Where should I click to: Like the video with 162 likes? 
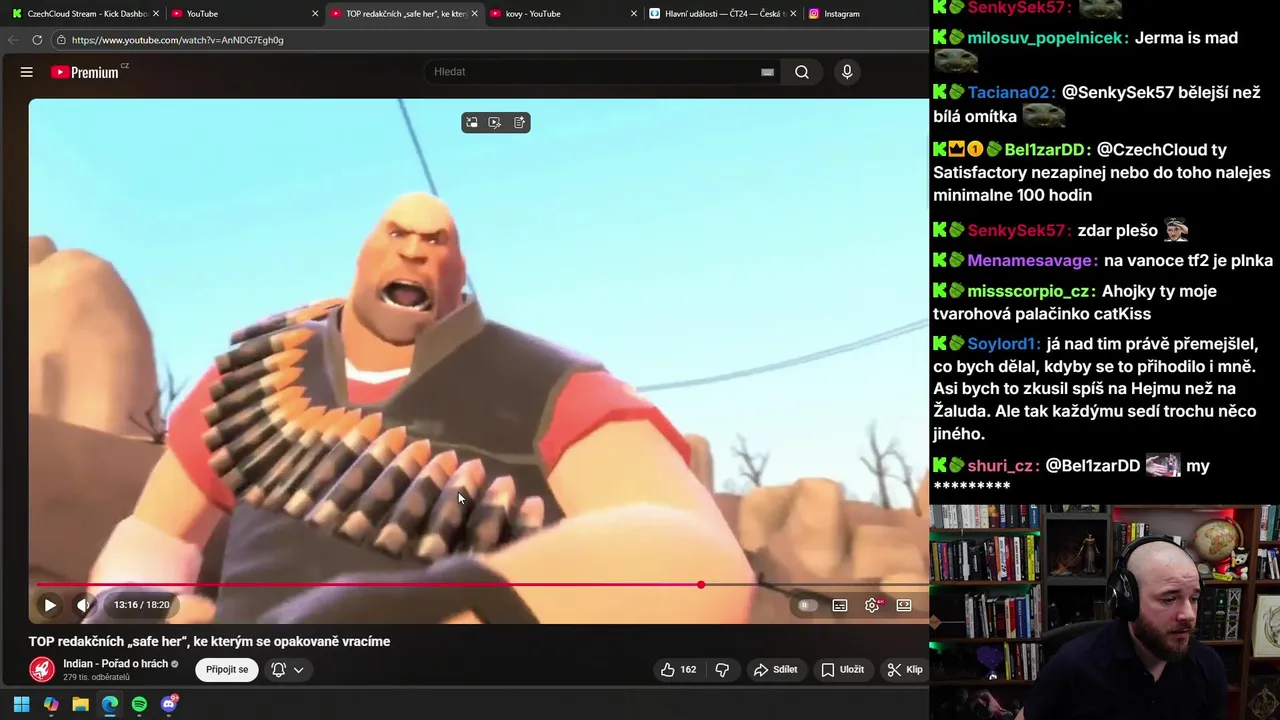pyautogui.click(x=678, y=670)
